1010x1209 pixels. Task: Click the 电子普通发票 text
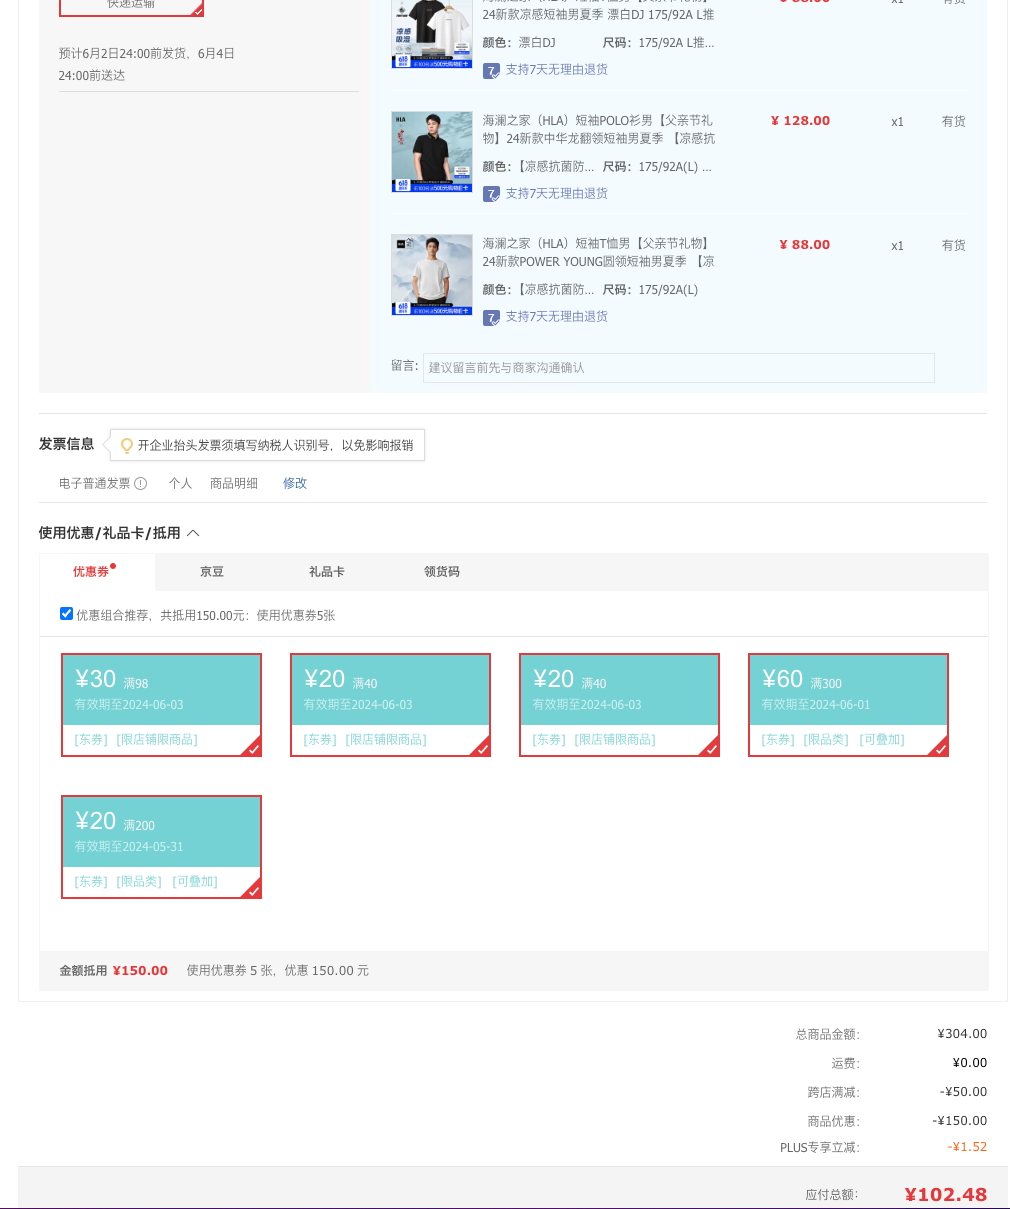(x=94, y=483)
